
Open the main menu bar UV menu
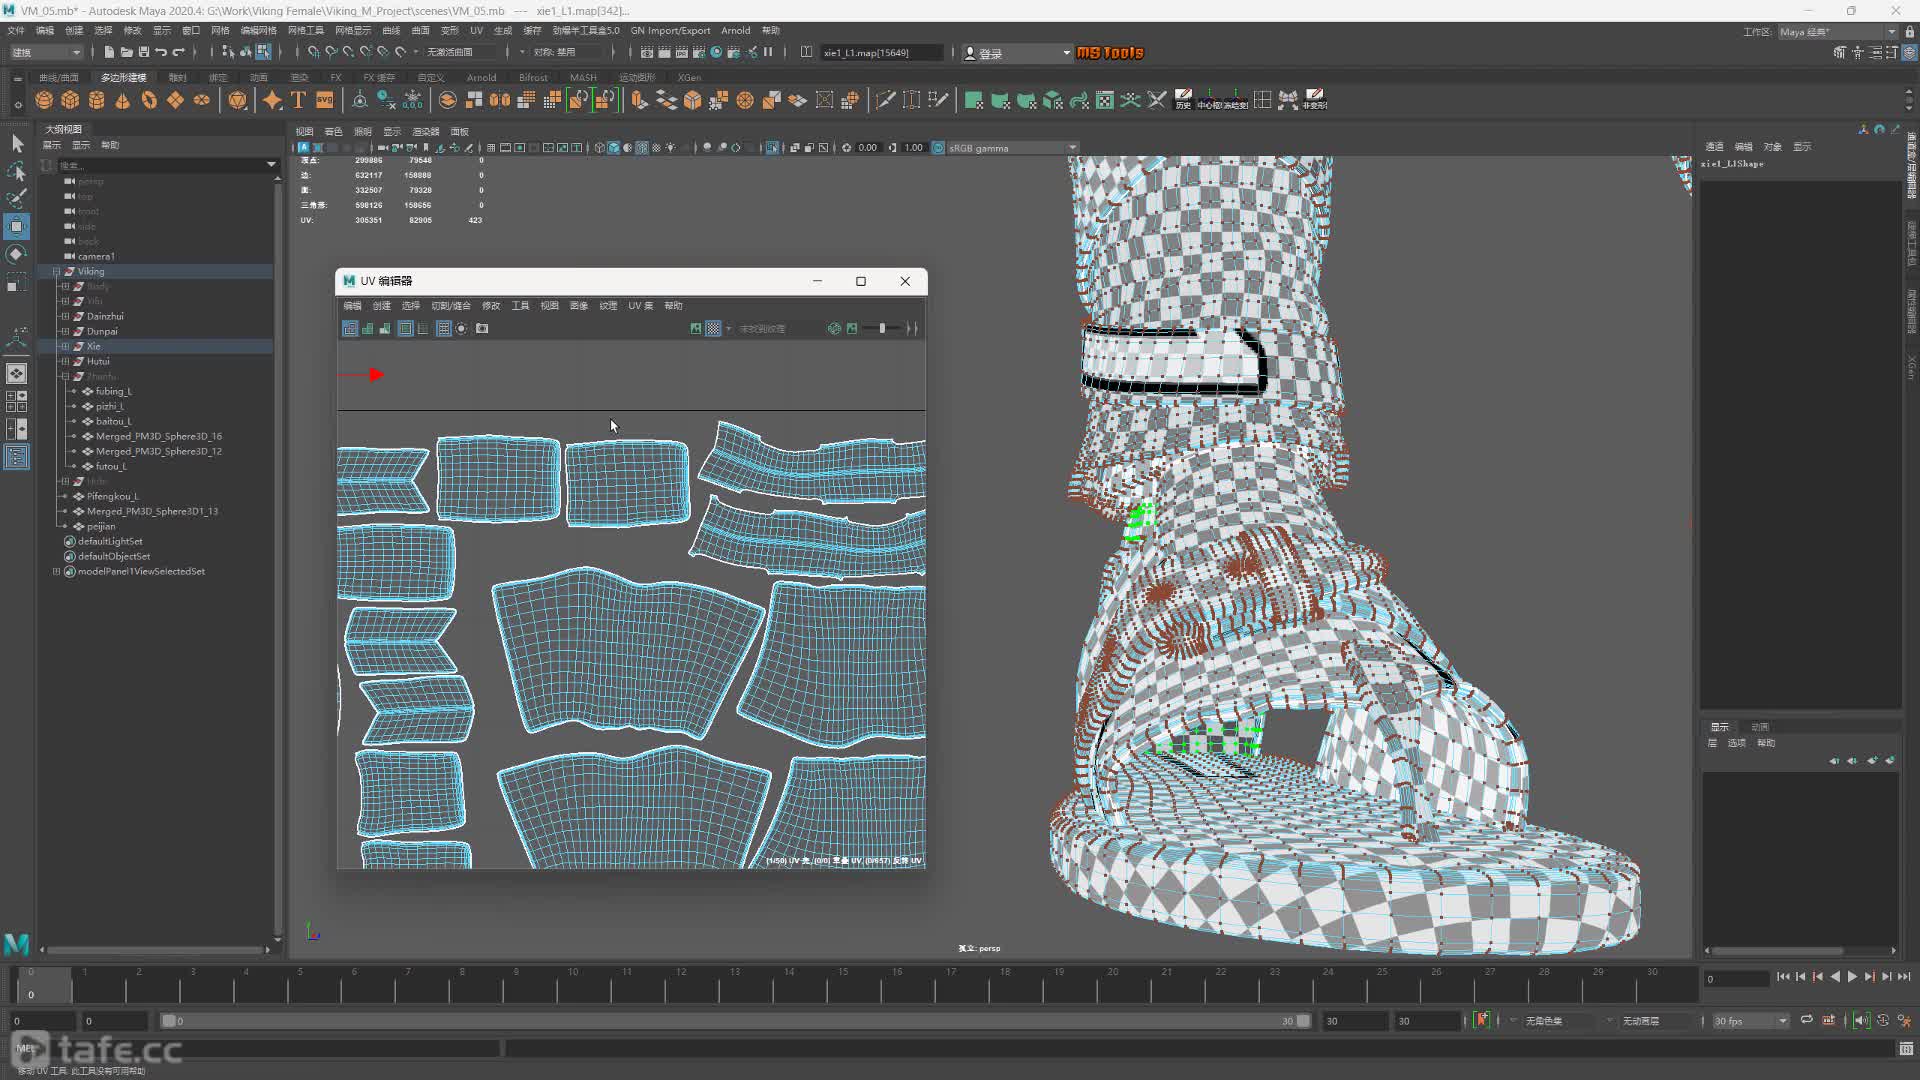point(476,30)
